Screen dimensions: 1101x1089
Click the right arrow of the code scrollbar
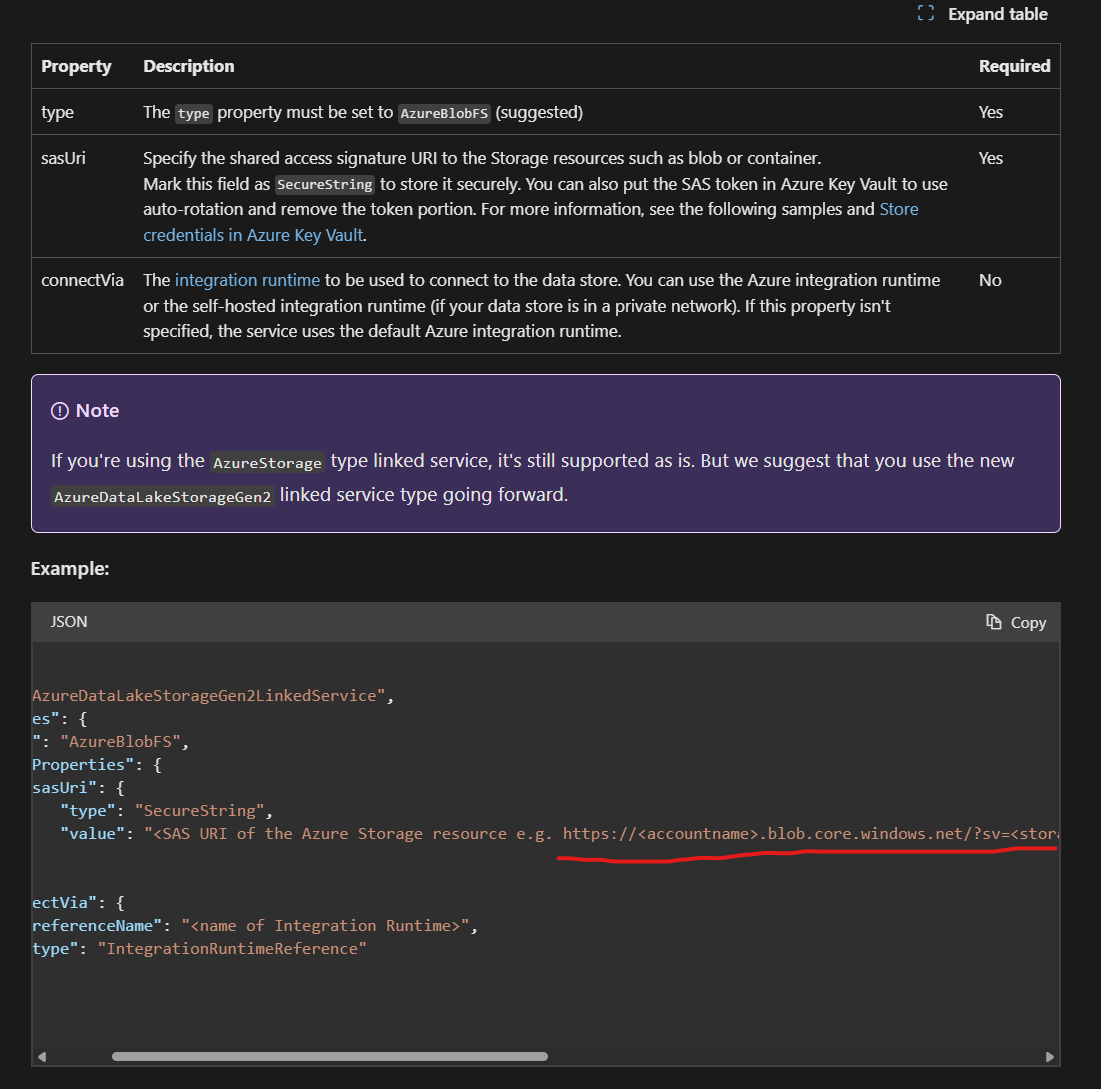click(x=1050, y=1057)
